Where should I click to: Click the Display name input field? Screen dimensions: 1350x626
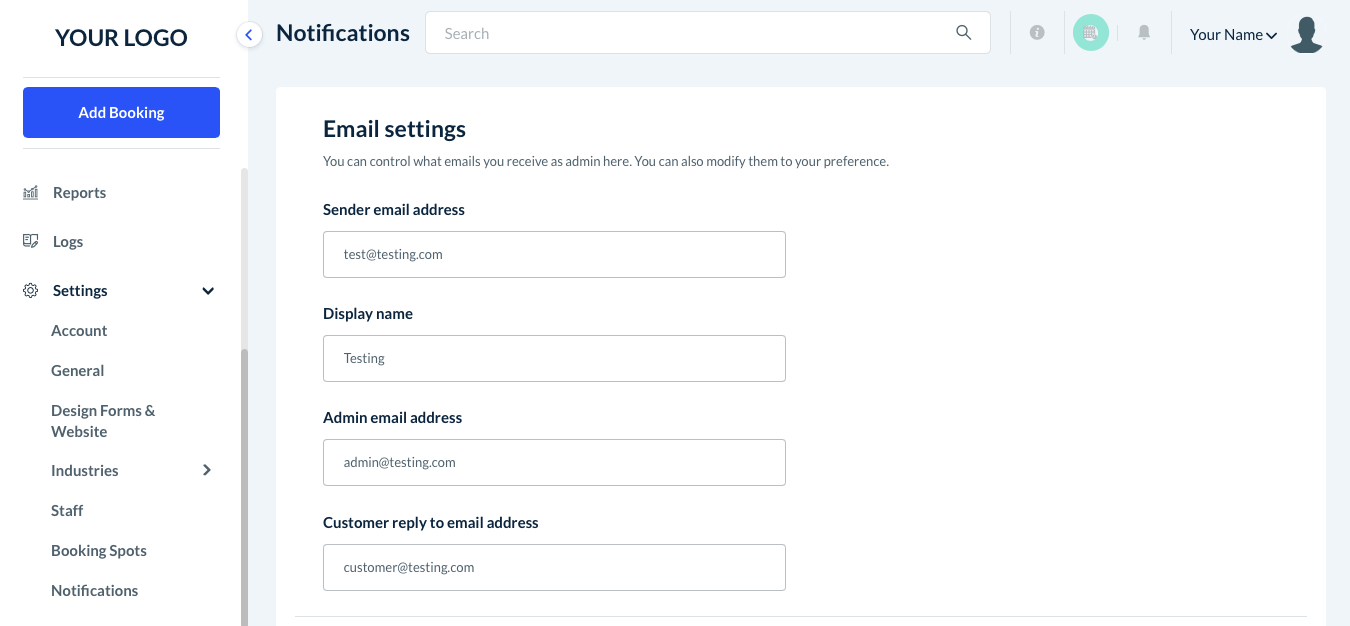[x=554, y=358]
